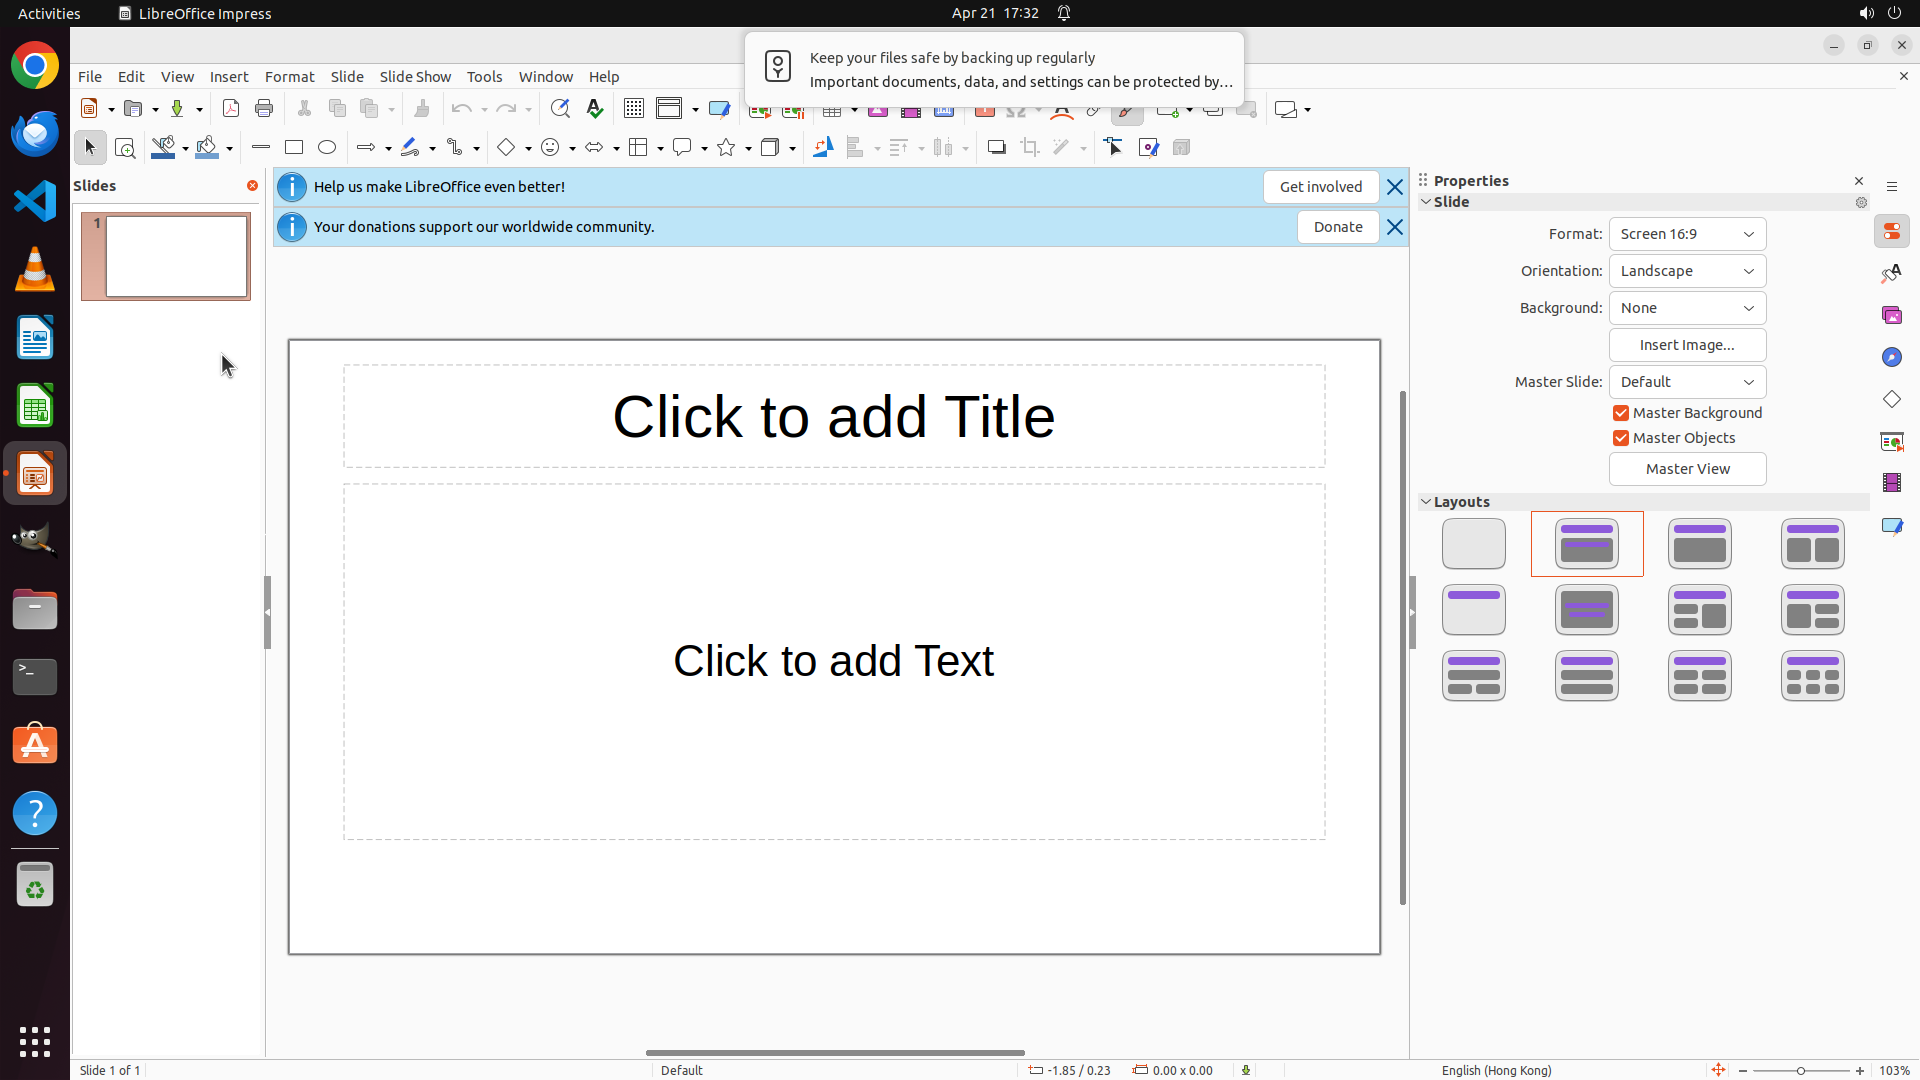Viewport: 1920px width, 1080px height.
Task: Click the Display Grid toolbar icon
Action: coord(633,109)
